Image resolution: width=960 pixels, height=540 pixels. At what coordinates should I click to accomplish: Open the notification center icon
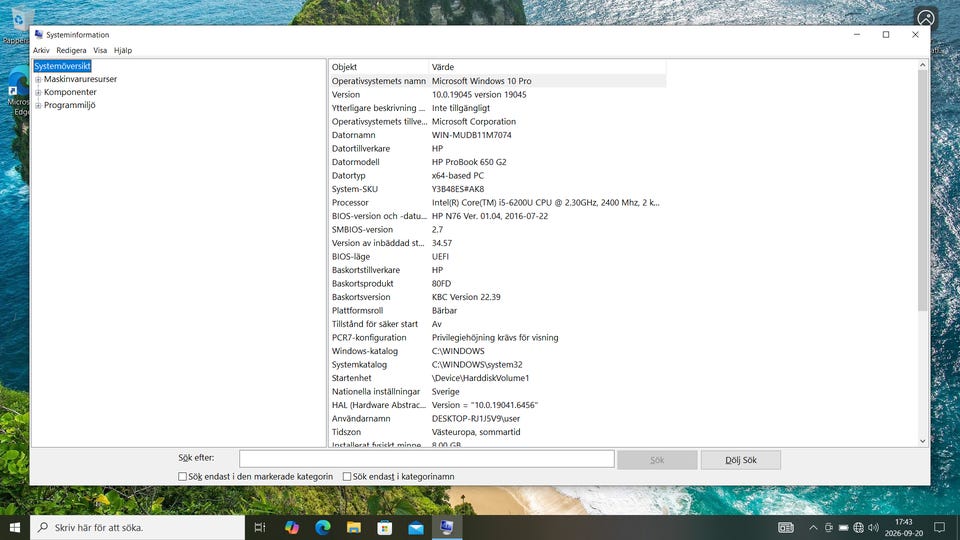point(940,527)
